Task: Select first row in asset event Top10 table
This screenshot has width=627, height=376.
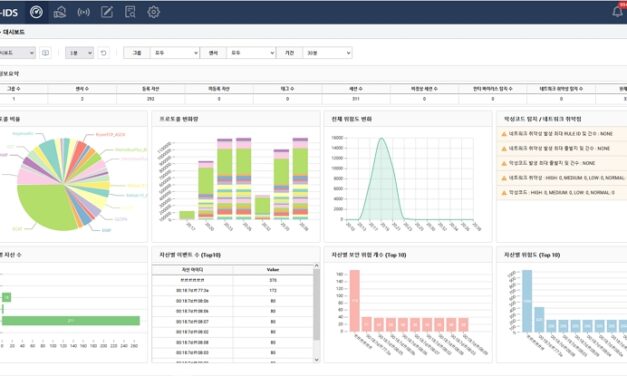Action: [x=232, y=280]
